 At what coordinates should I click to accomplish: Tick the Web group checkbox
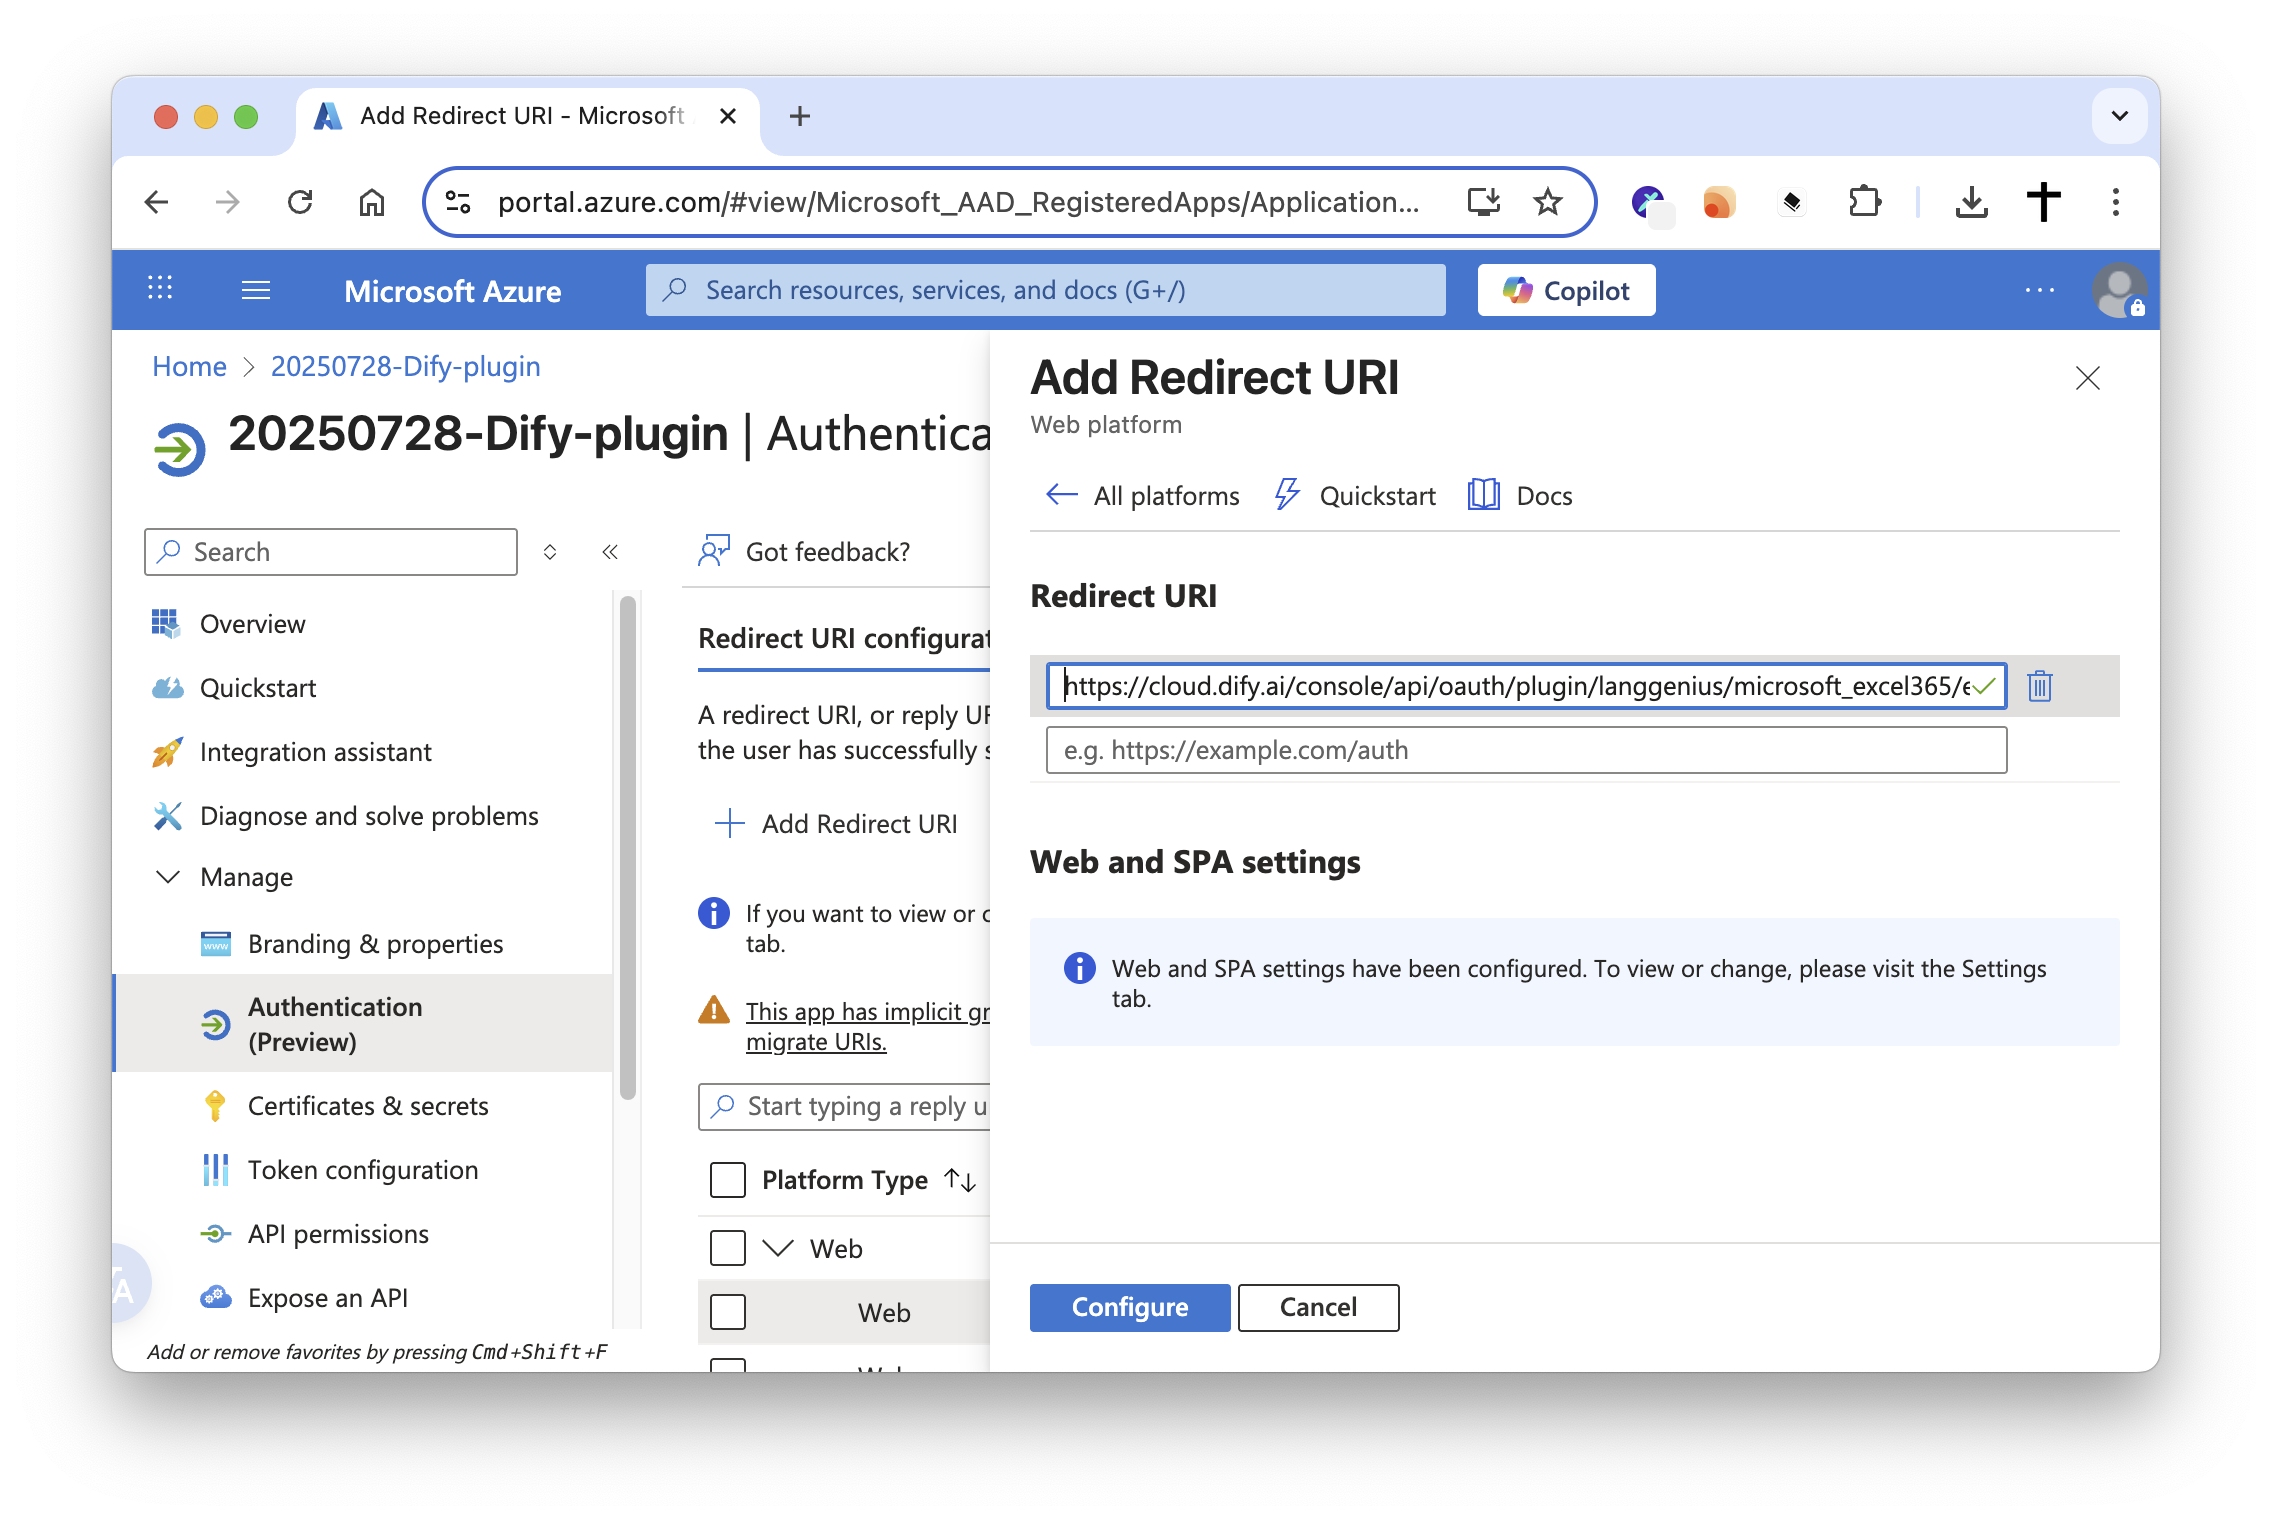click(x=728, y=1248)
